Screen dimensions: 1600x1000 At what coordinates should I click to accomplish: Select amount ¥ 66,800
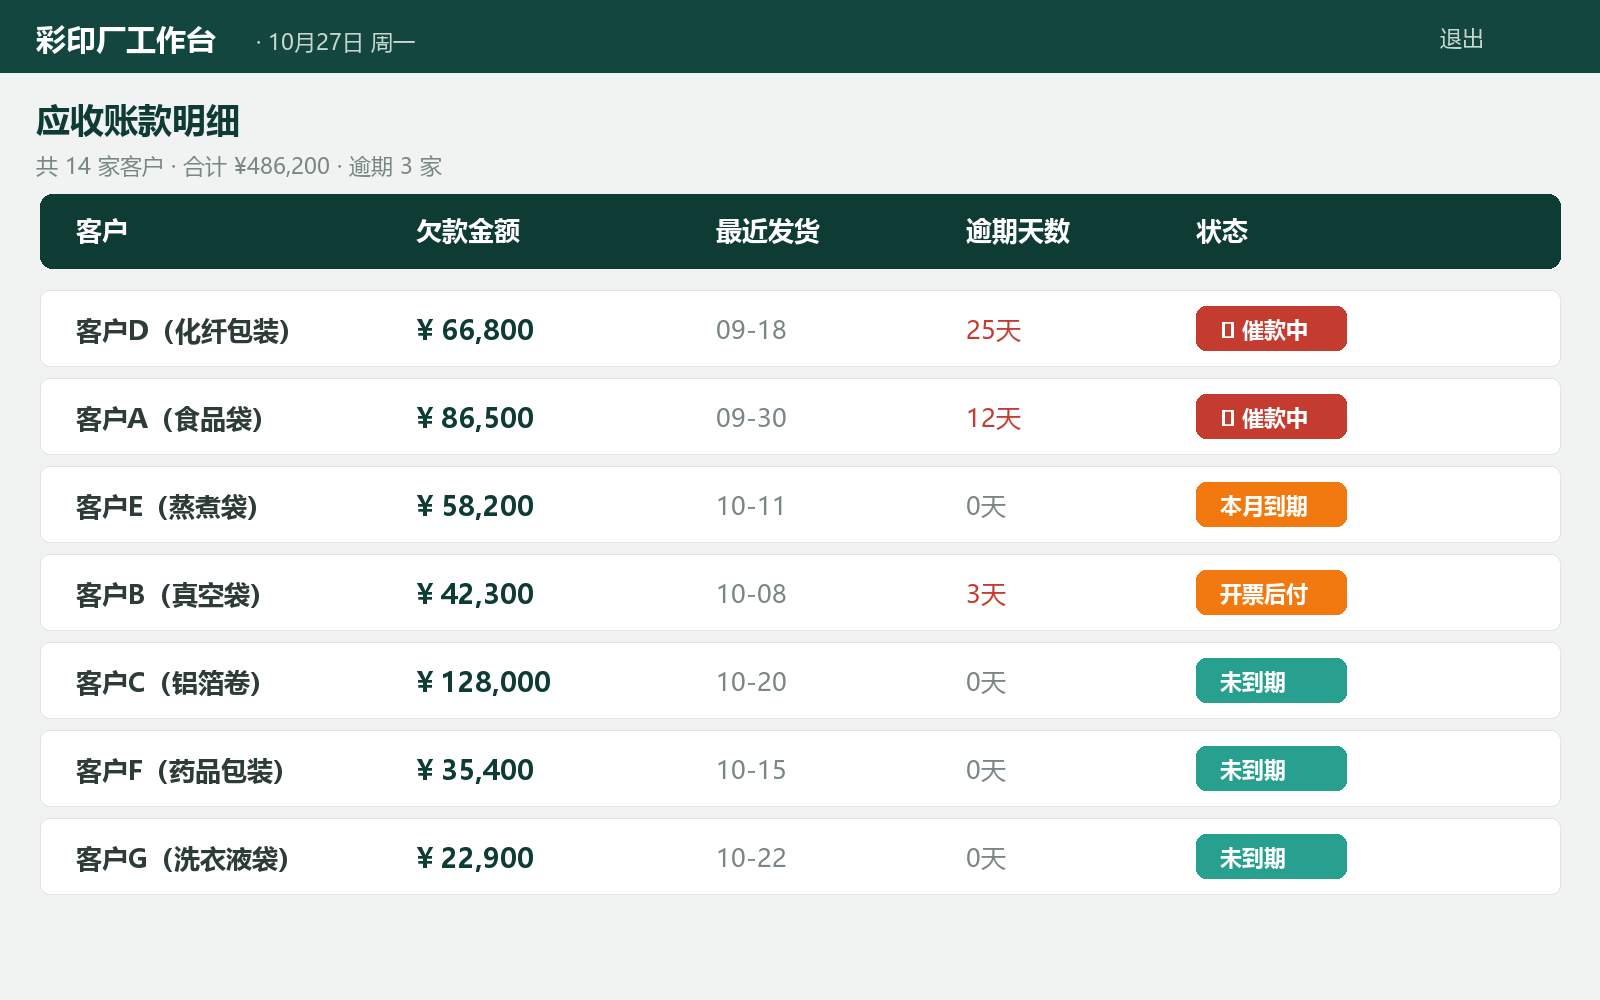475,330
